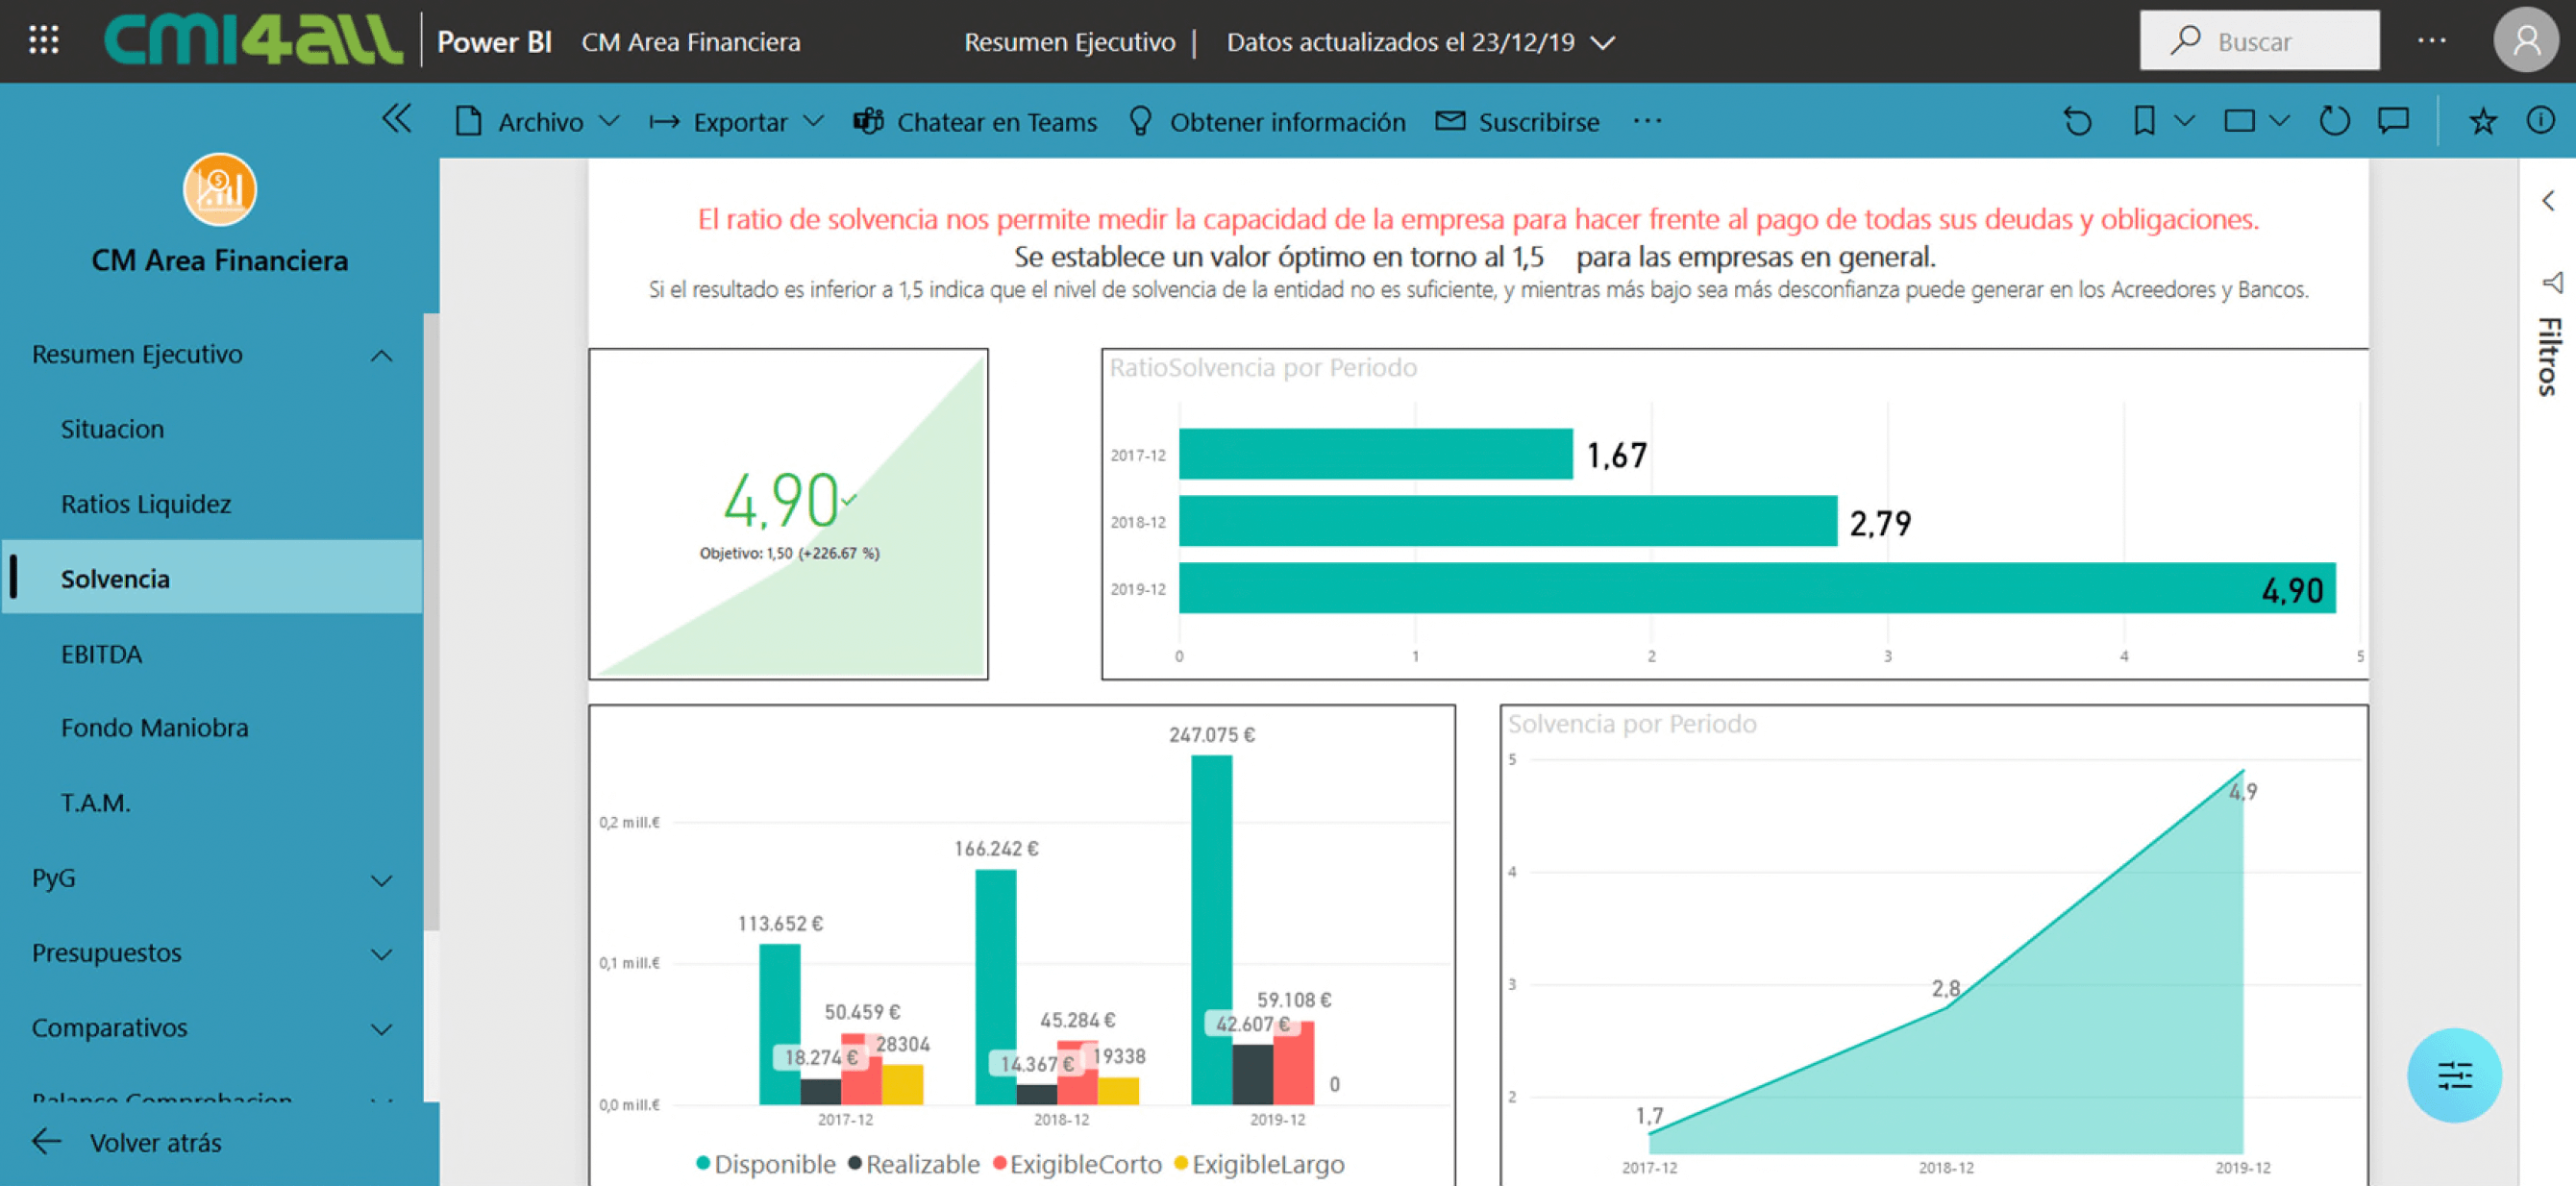Click the Buscar search field
Screen dimensions: 2576x1186
(2259, 41)
